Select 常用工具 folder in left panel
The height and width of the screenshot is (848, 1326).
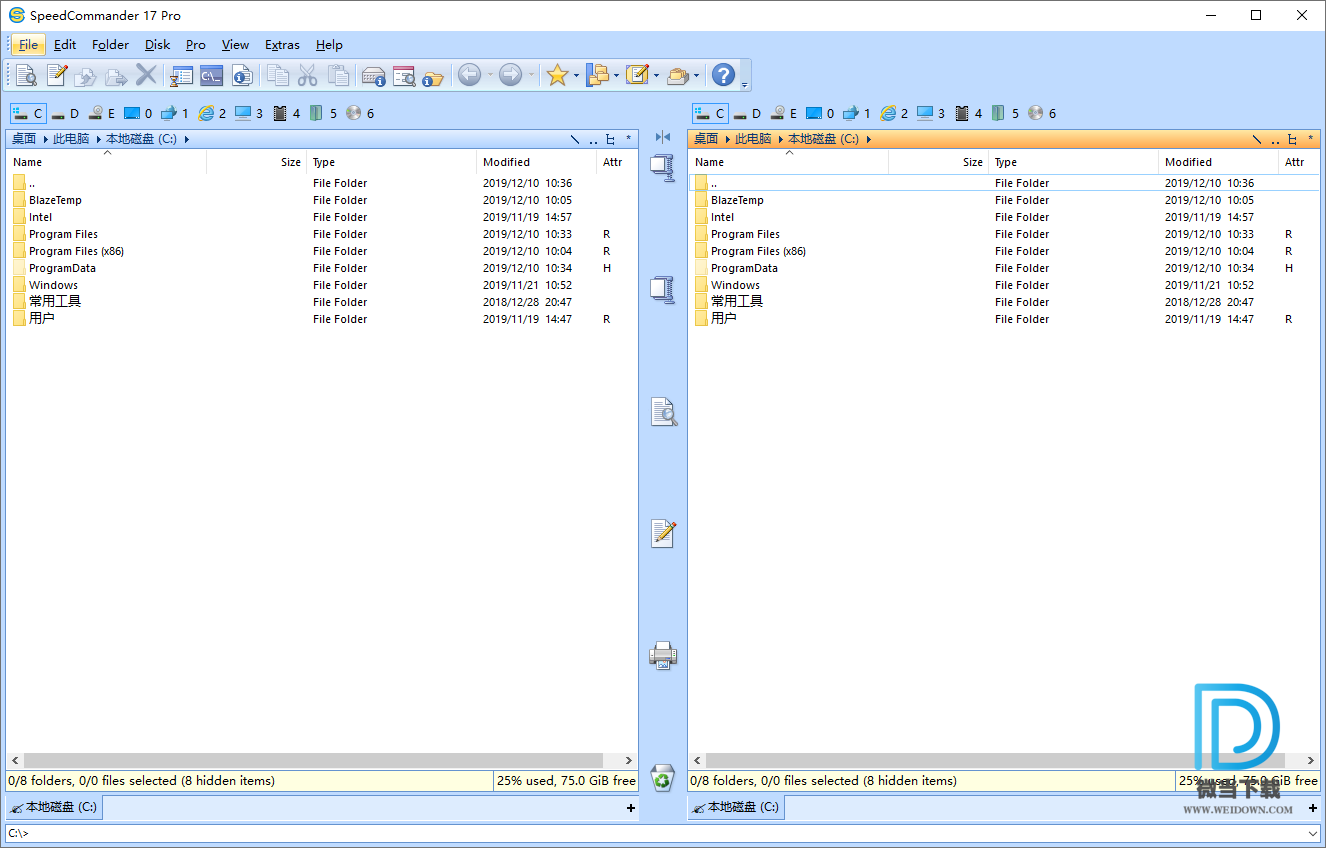(55, 302)
